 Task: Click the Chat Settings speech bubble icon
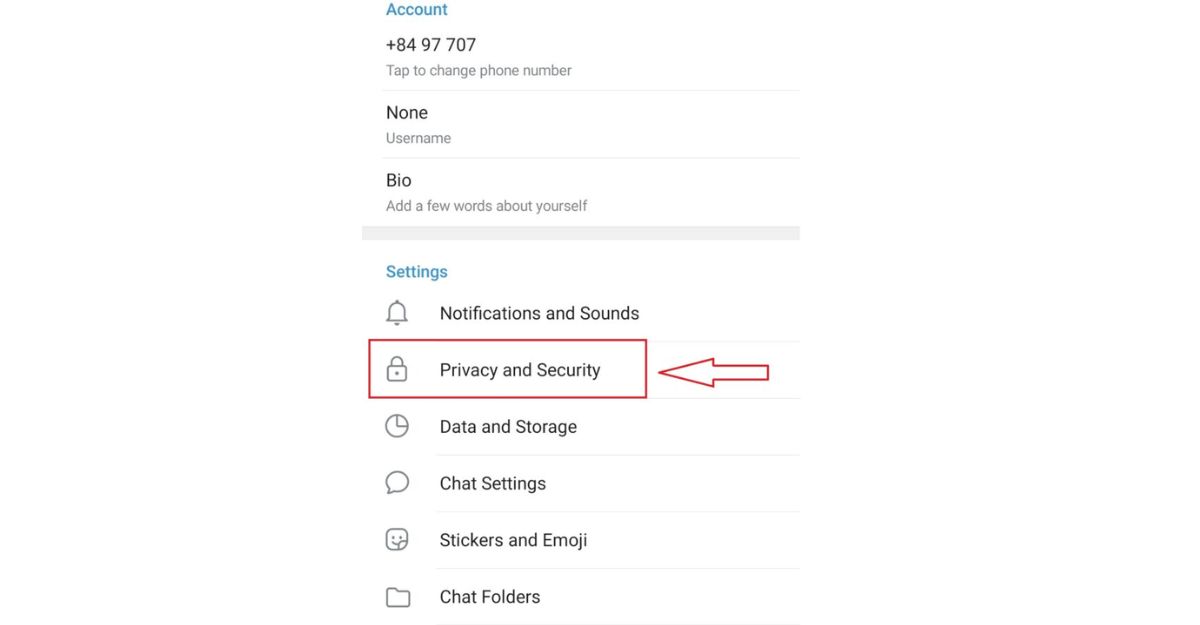(397, 482)
